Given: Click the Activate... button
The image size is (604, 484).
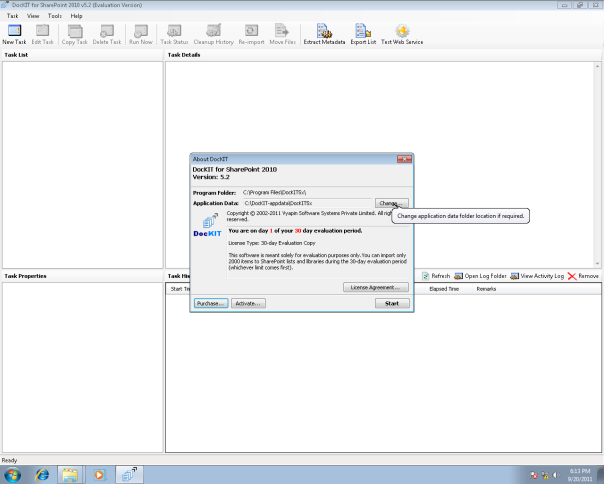Looking at the screenshot, I should 248,303.
